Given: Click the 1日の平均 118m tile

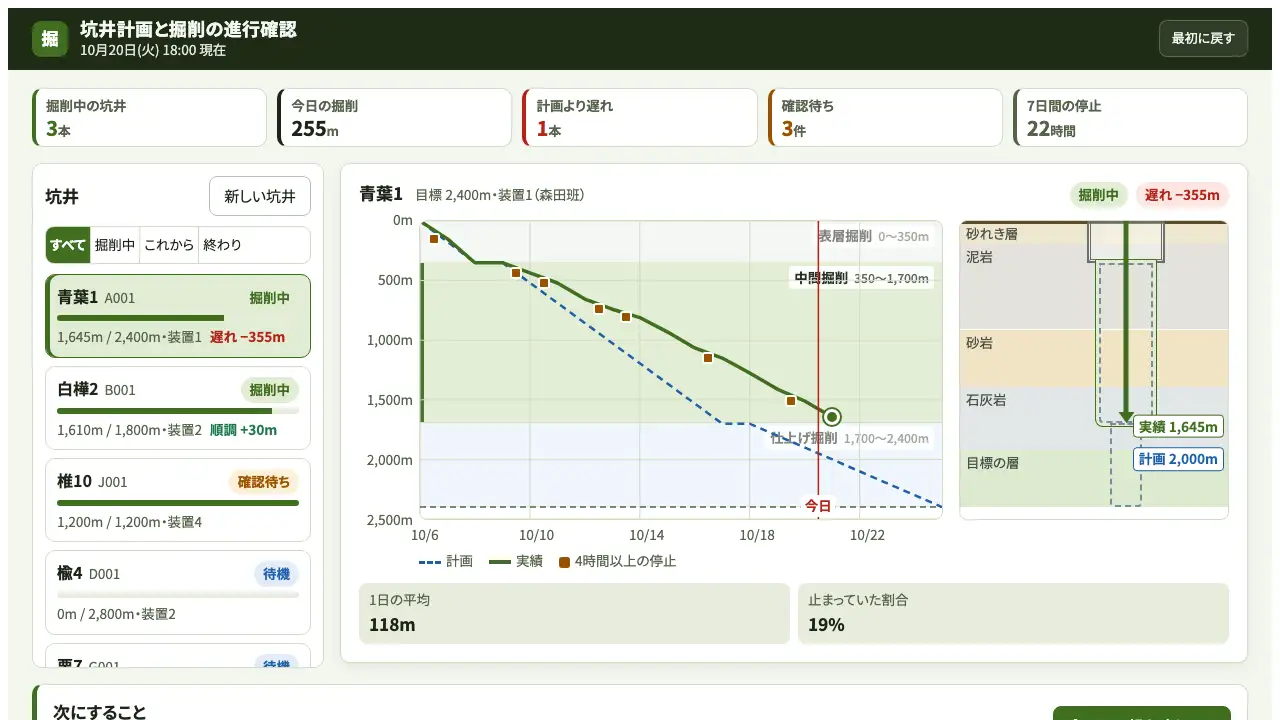Looking at the screenshot, I should 574,613.
